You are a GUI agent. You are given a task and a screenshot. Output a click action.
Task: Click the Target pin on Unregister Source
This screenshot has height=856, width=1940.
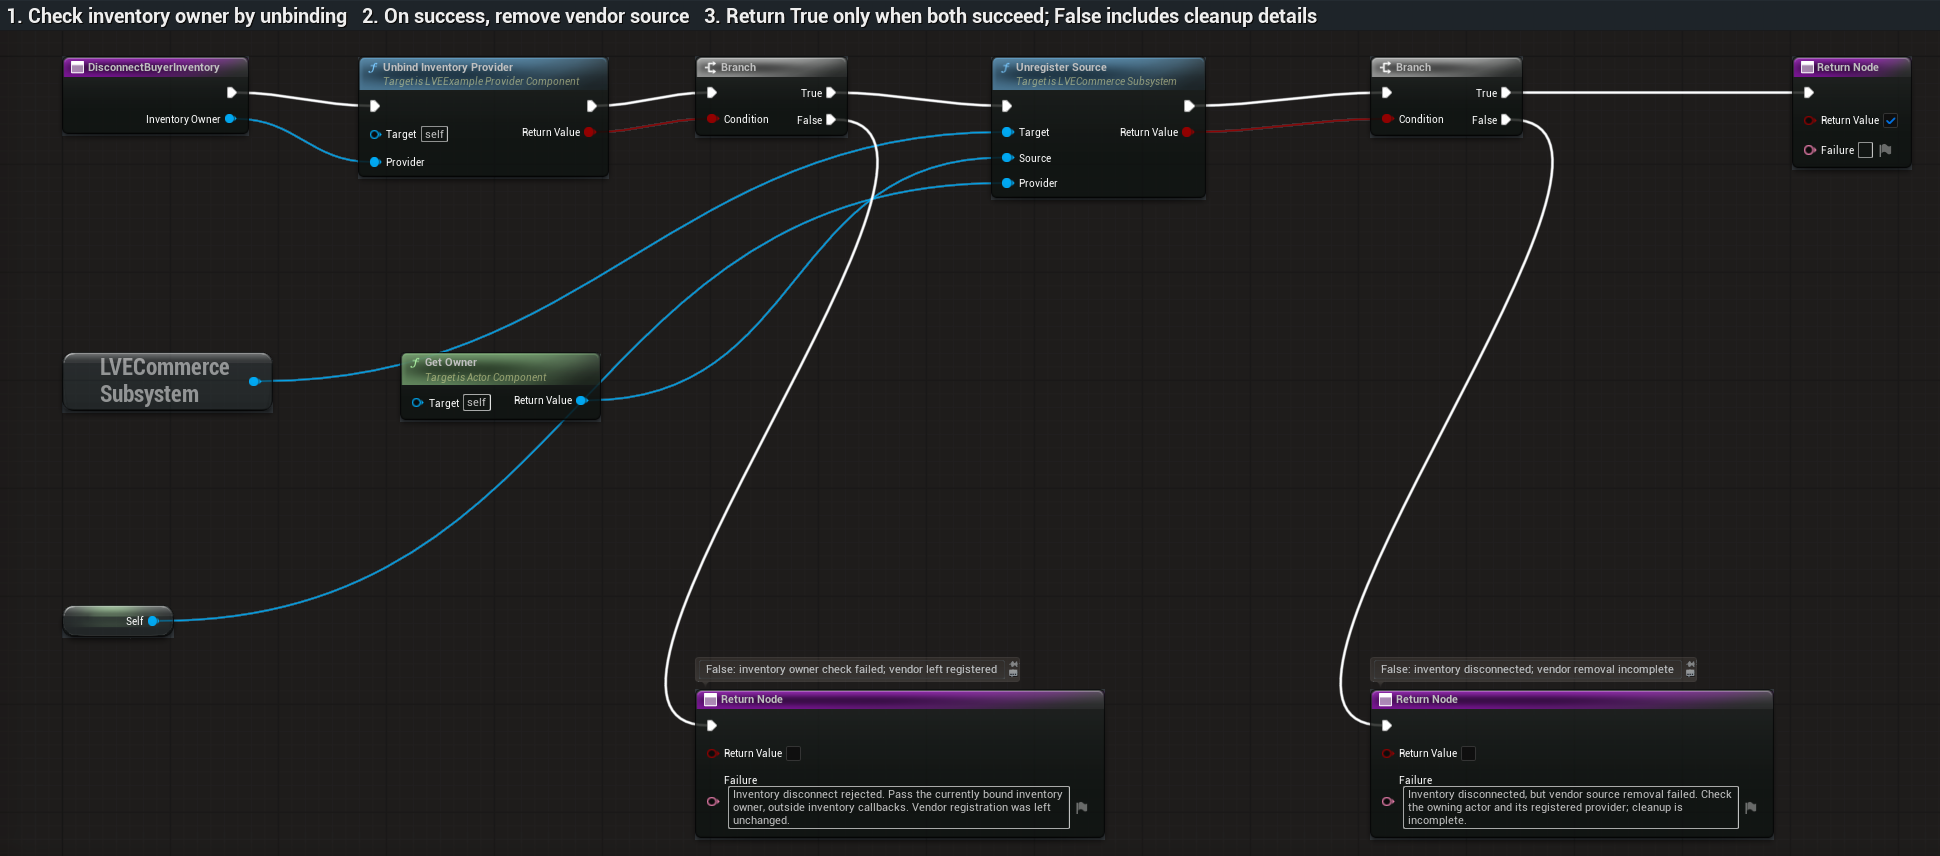(x=1008, y=132)
